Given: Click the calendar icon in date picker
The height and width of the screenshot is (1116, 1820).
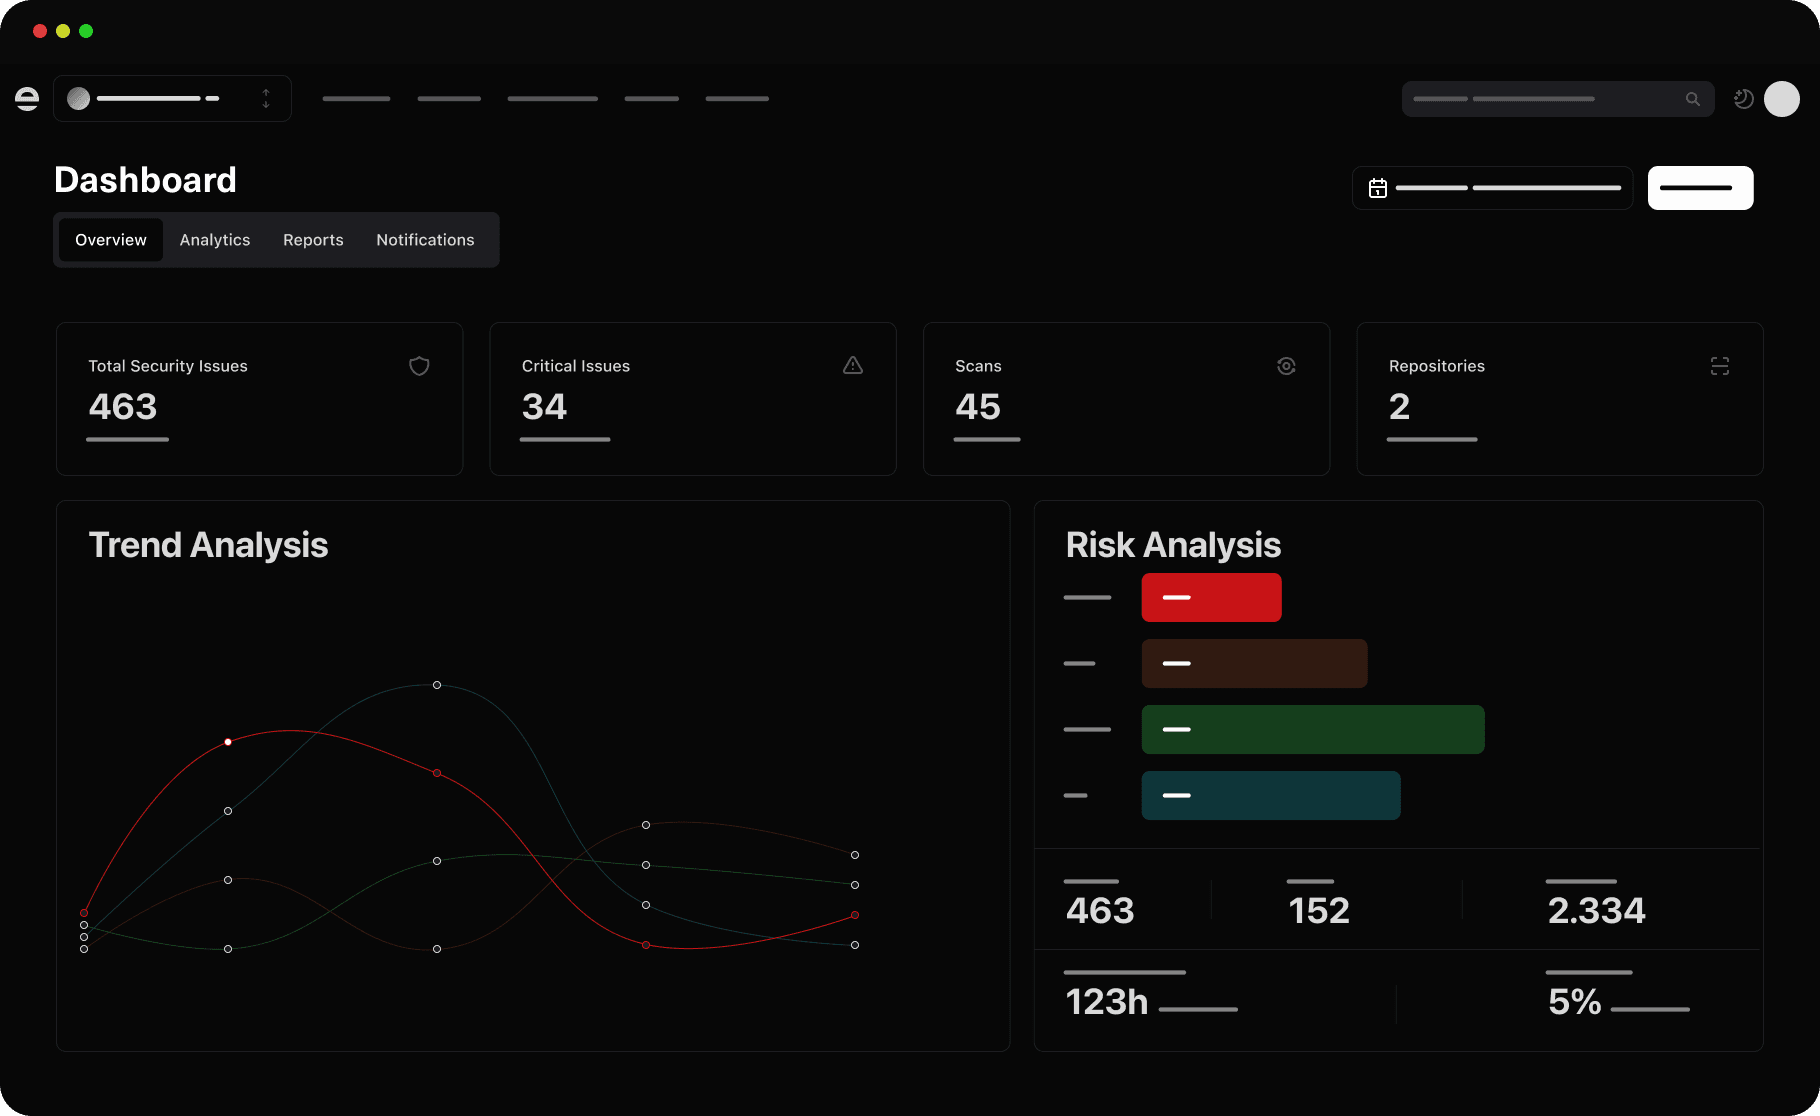Looking at the screenshot, I should pyautogui.click(x=1377, y=188).
